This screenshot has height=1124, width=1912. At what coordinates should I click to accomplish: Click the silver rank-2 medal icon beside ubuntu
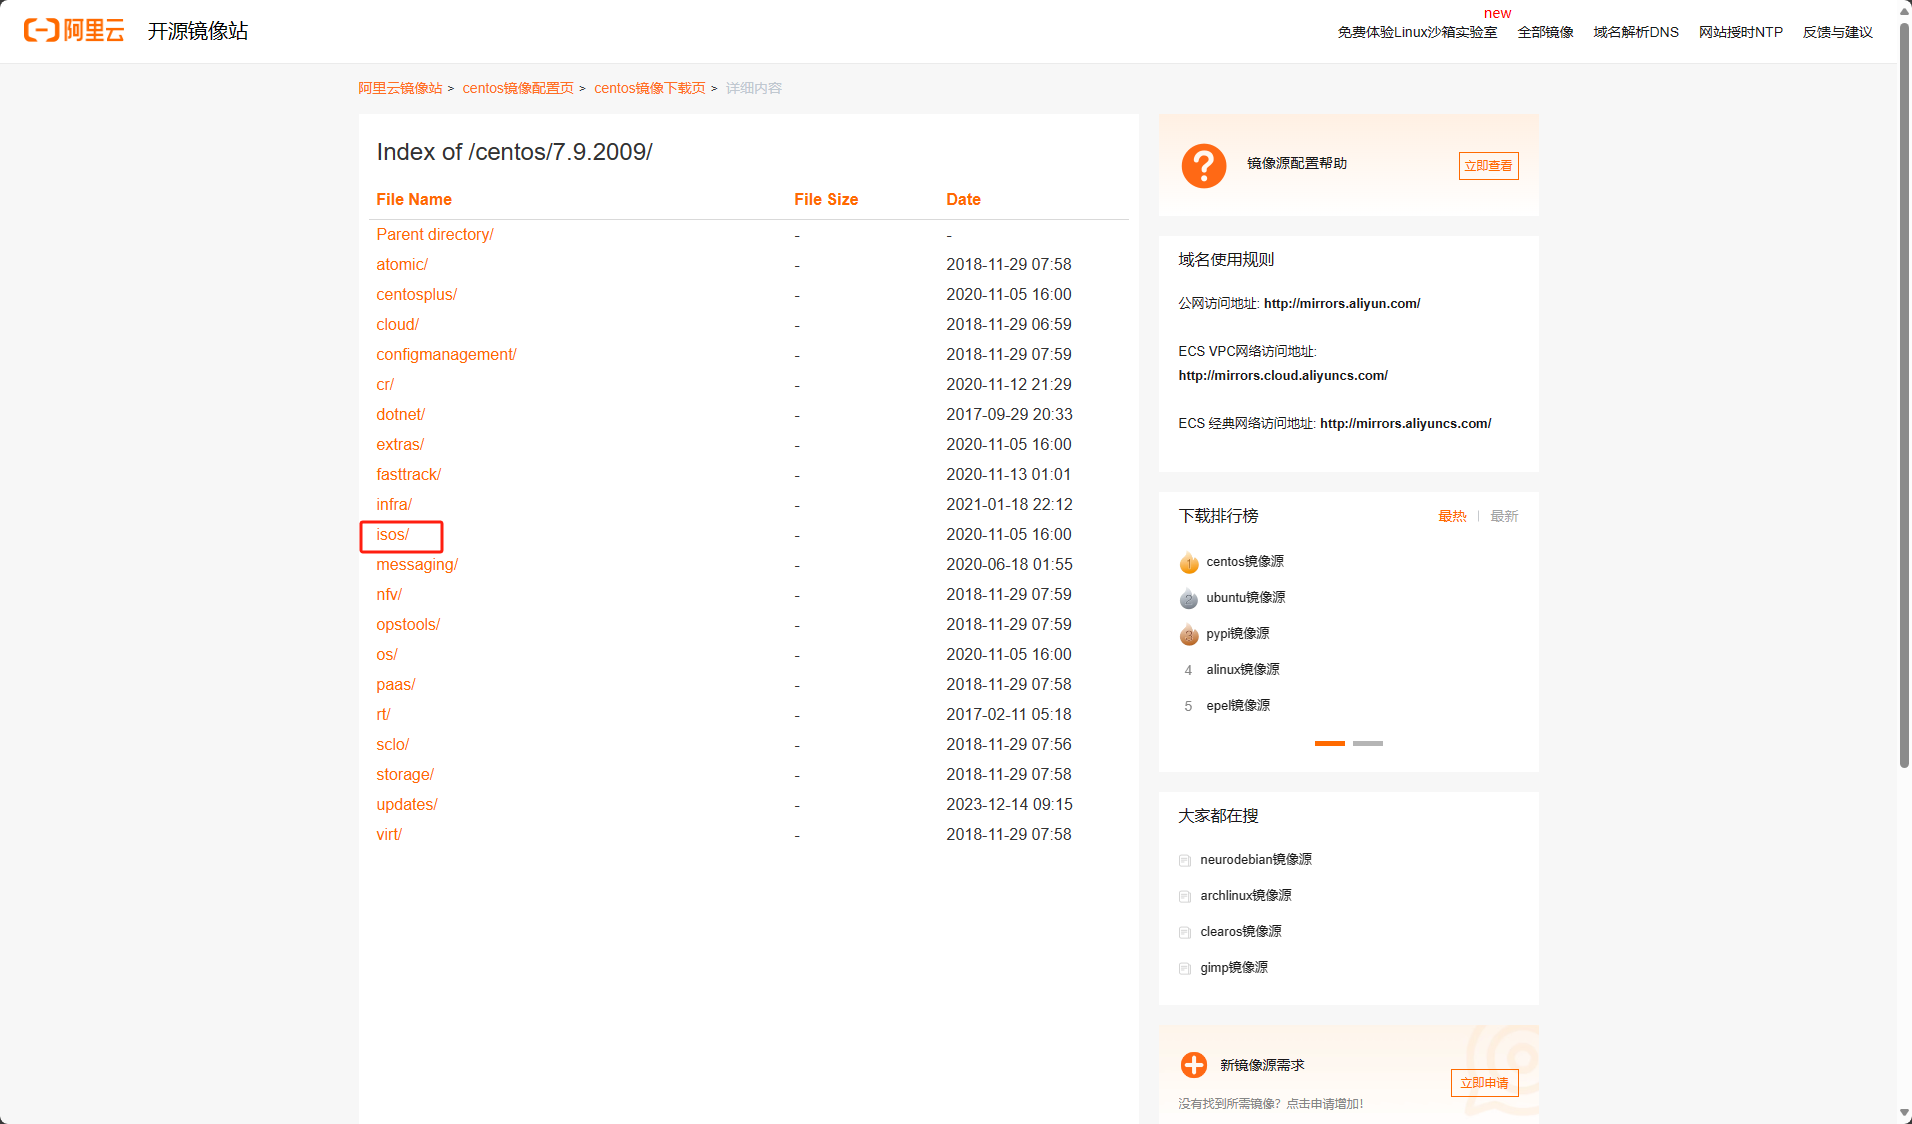(x=1189, y=598)
